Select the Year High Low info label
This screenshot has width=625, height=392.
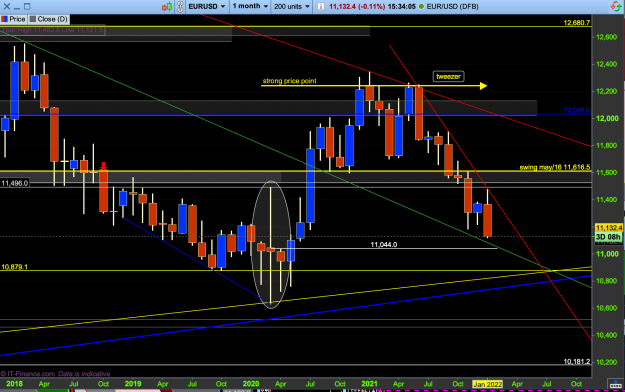pos(52,30)
